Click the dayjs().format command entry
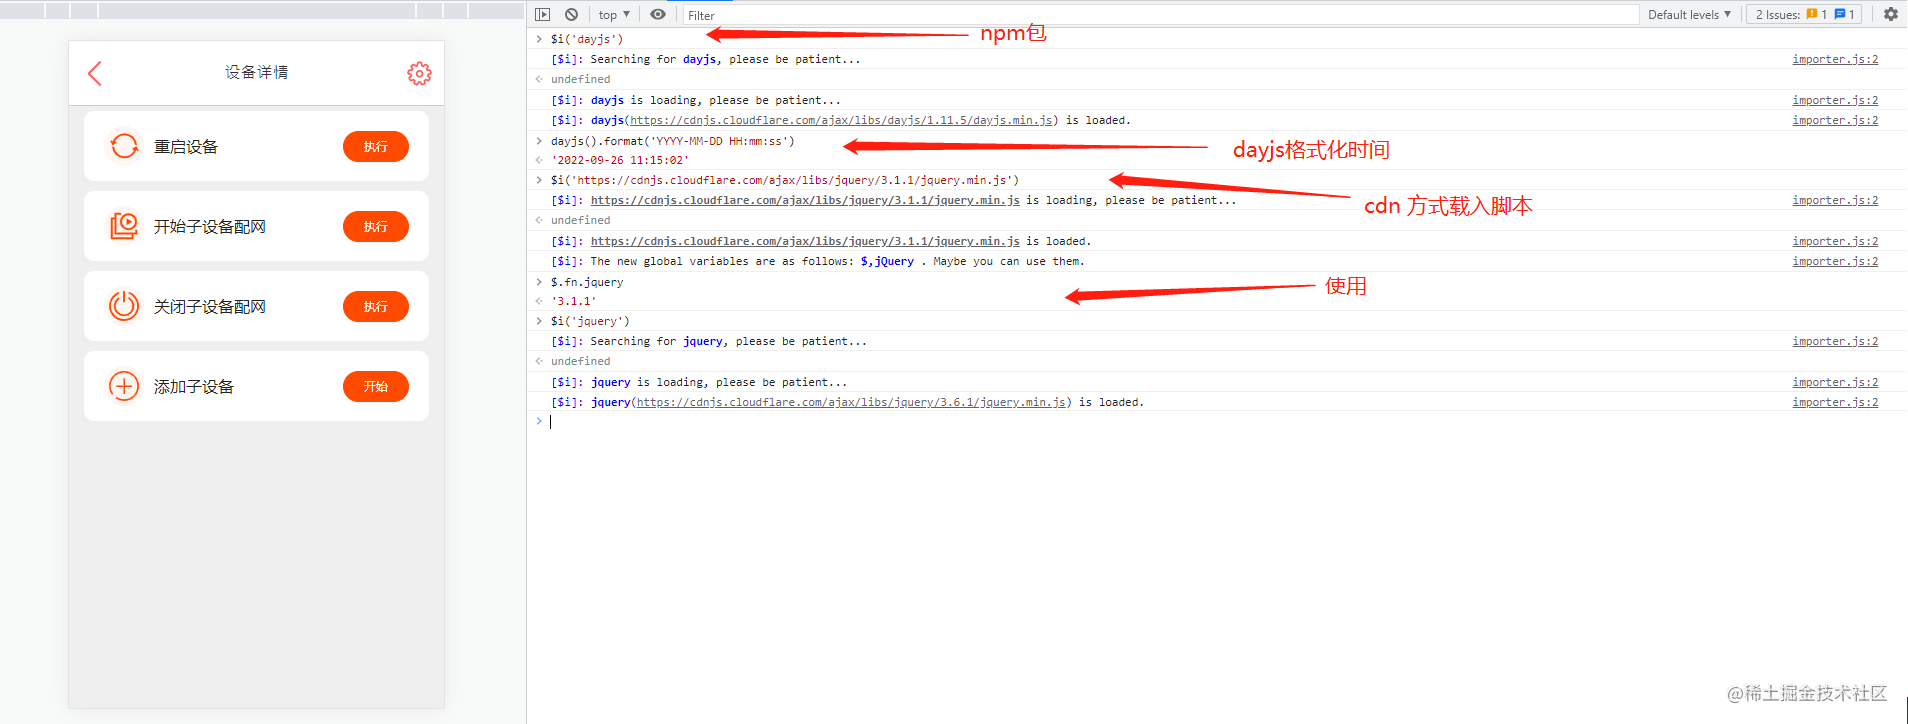1908x724 pixels. point(672,141)
